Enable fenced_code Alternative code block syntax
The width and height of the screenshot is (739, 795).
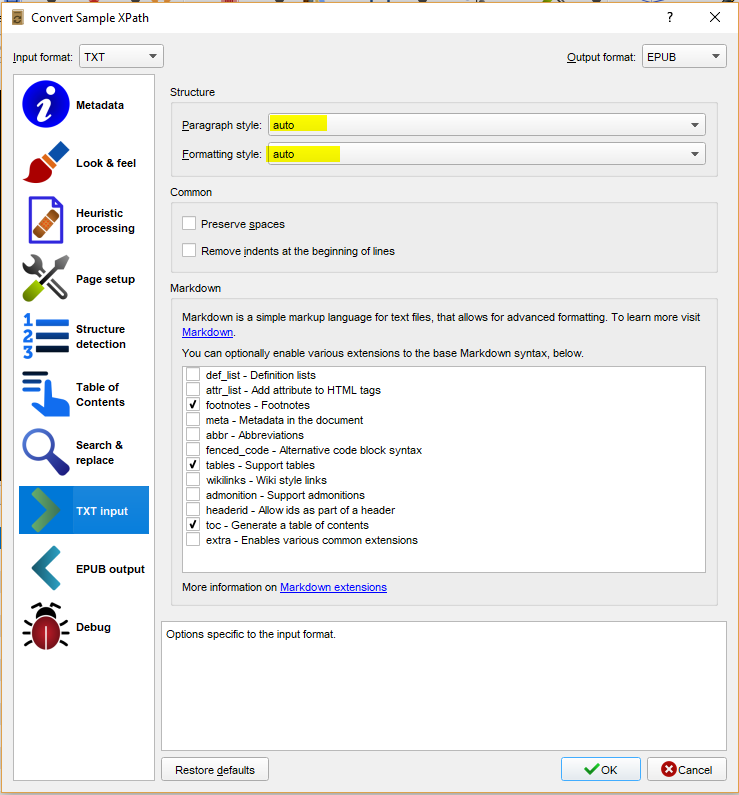tap(193, 449)
